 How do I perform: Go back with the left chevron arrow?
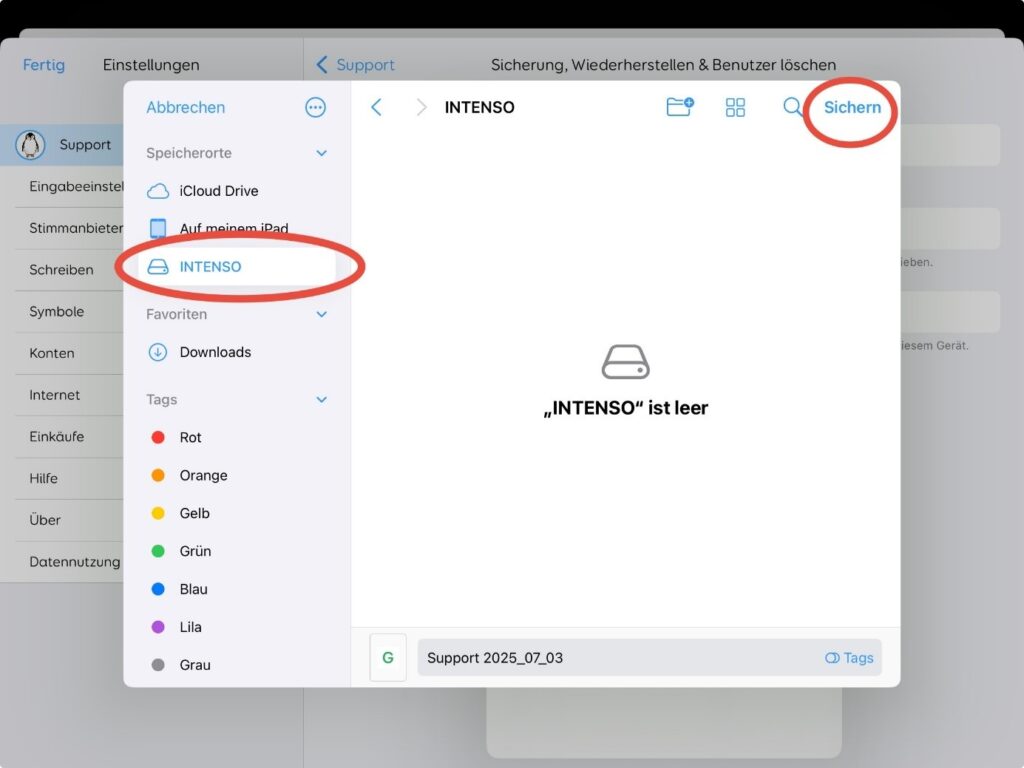(376, 107)
